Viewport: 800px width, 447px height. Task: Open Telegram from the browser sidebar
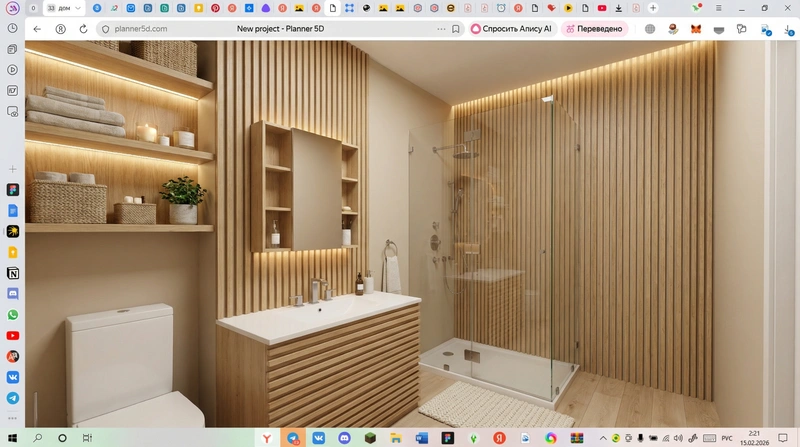tap(13, 398)
